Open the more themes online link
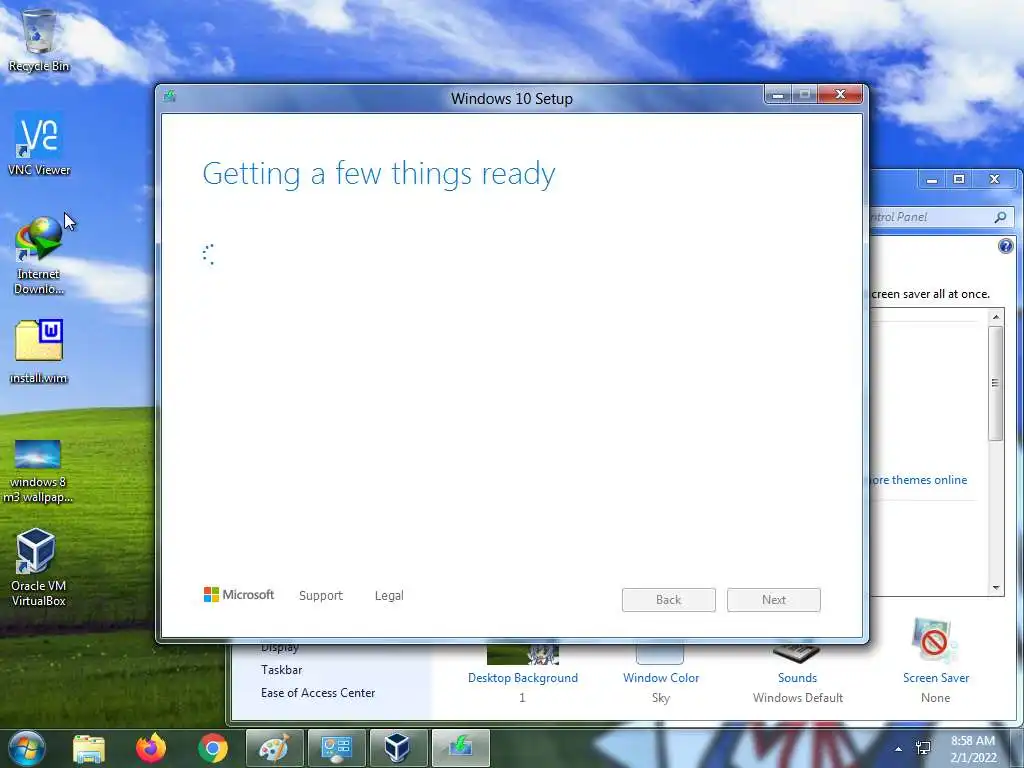This screenshot has height=768, width=1024. tap(919, 480)
